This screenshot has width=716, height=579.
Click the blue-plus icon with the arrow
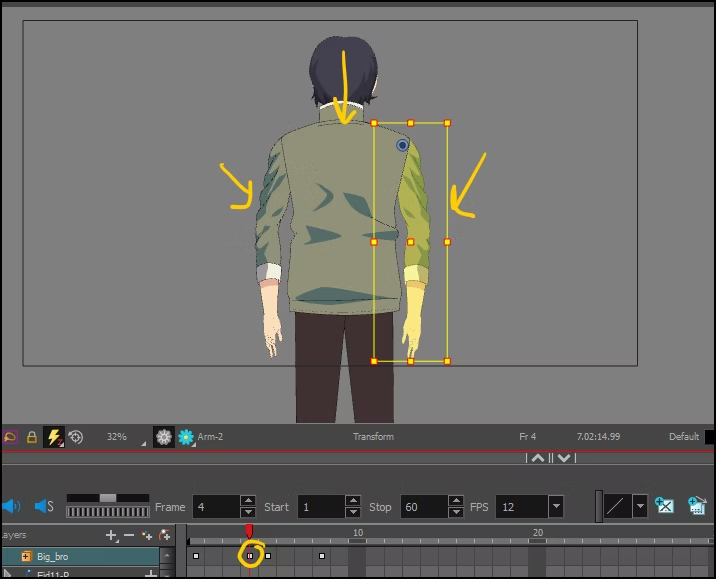697,505
